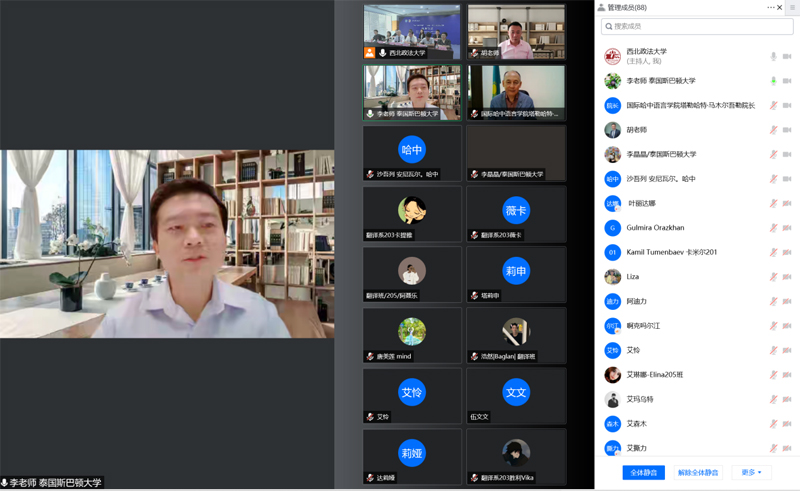This screenshot has height=491, width=800.
Task: Click Liza's profile avatar in member list
Action: point(612,277)
